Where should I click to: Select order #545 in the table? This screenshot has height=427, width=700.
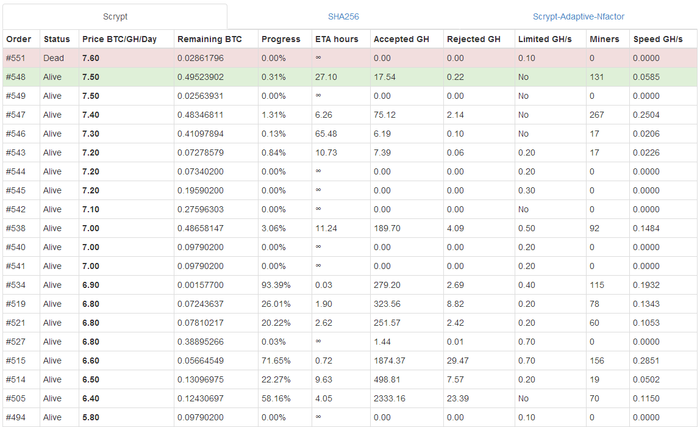[x=350, y=190]
